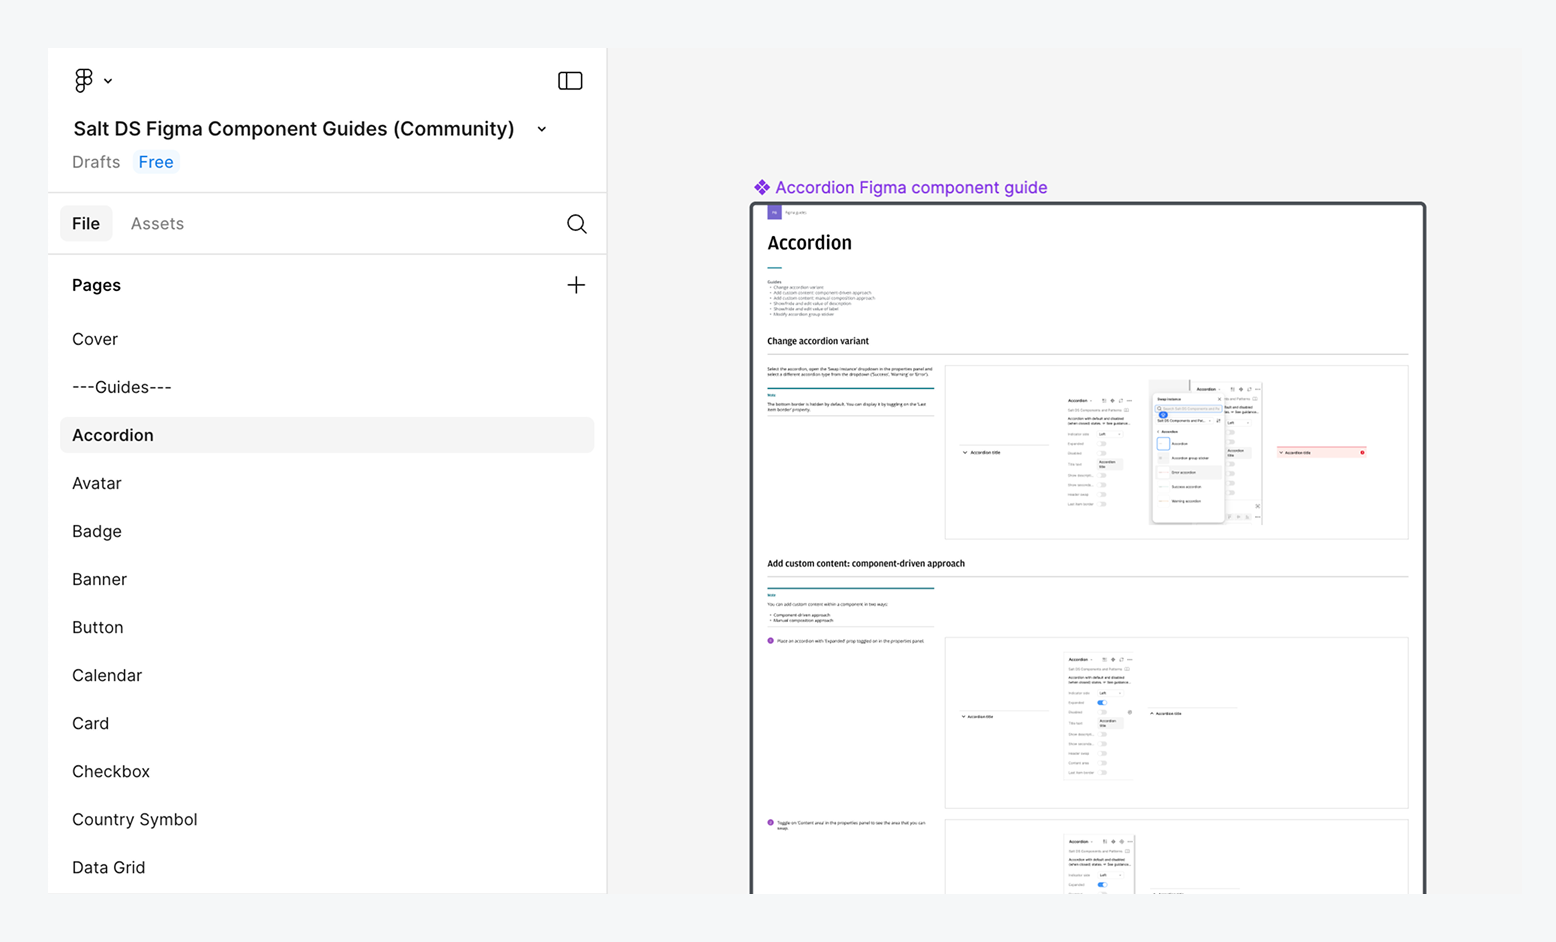
Task: Click the Change accordion variant section heading
Action: 818,341
